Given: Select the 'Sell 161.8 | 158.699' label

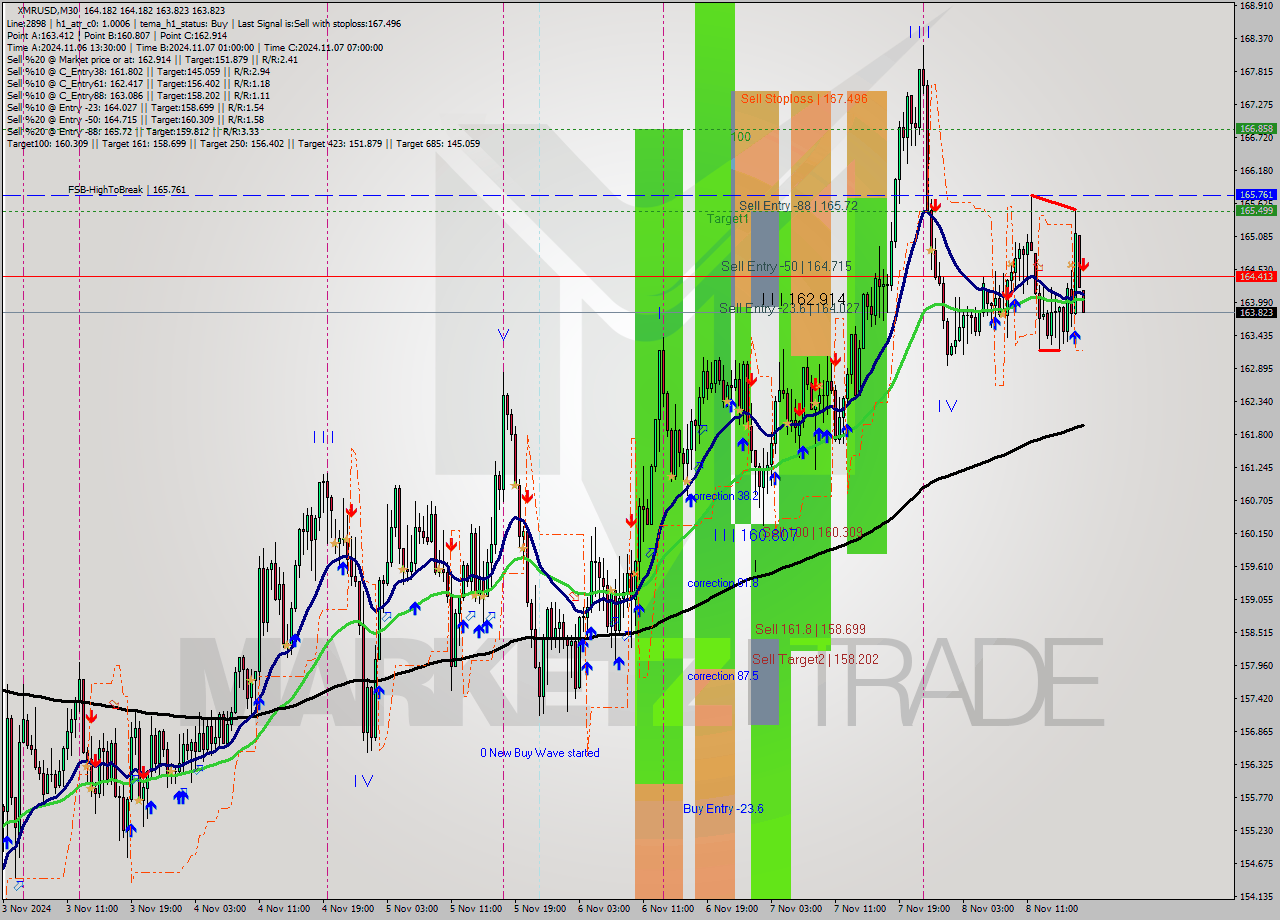Looking at the screenshot, I should pyautogui.click(x=810, y=630).
